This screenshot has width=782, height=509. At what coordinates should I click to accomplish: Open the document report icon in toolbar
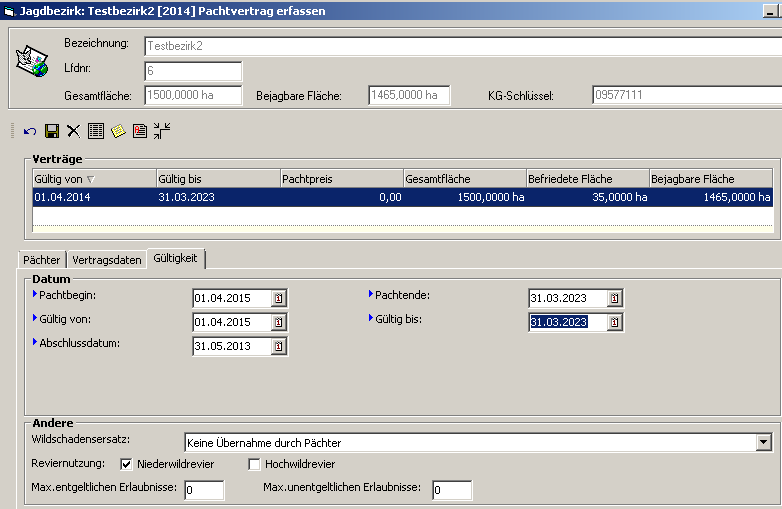tap(140, 131)
